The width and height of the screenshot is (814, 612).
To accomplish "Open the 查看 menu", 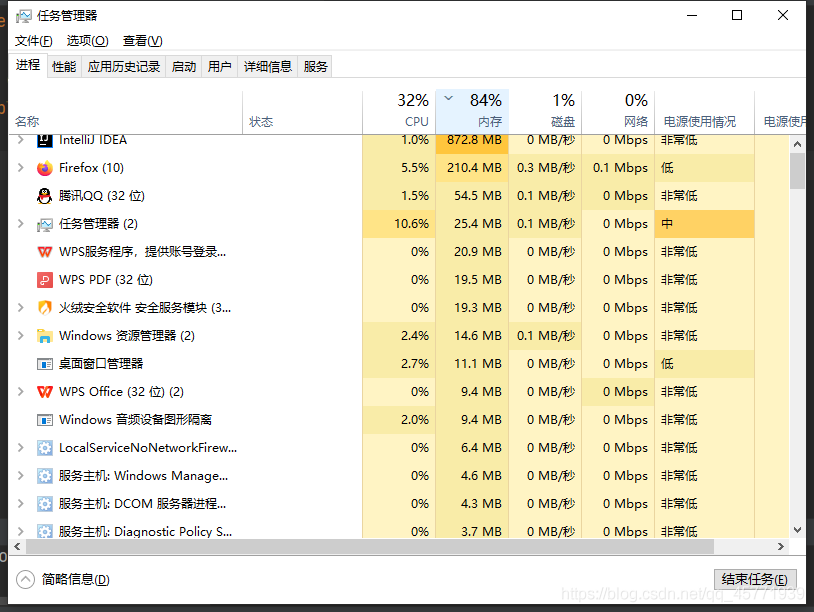I will click(x=142, y=41).
